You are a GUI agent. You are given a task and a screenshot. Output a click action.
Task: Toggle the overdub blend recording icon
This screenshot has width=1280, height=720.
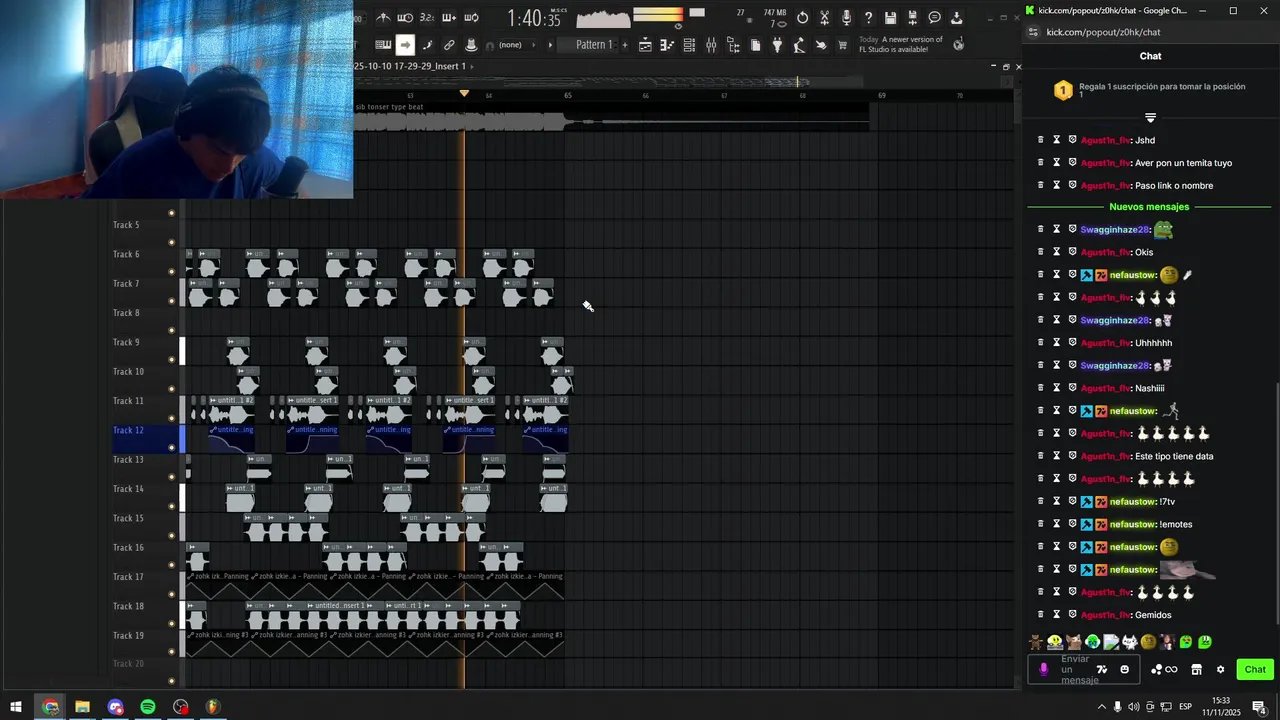tap(449, 17)
